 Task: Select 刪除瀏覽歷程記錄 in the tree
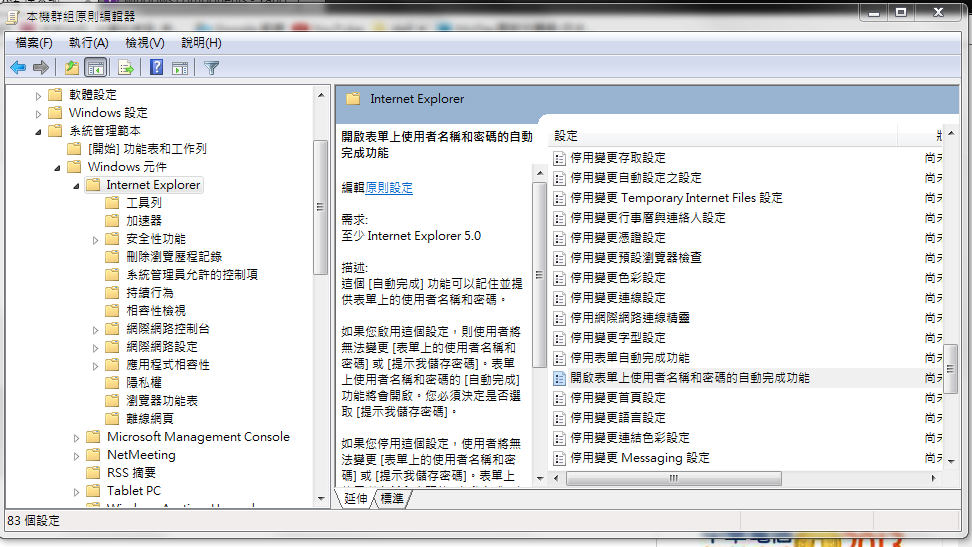pyautogui.click(x=174, y=256)
